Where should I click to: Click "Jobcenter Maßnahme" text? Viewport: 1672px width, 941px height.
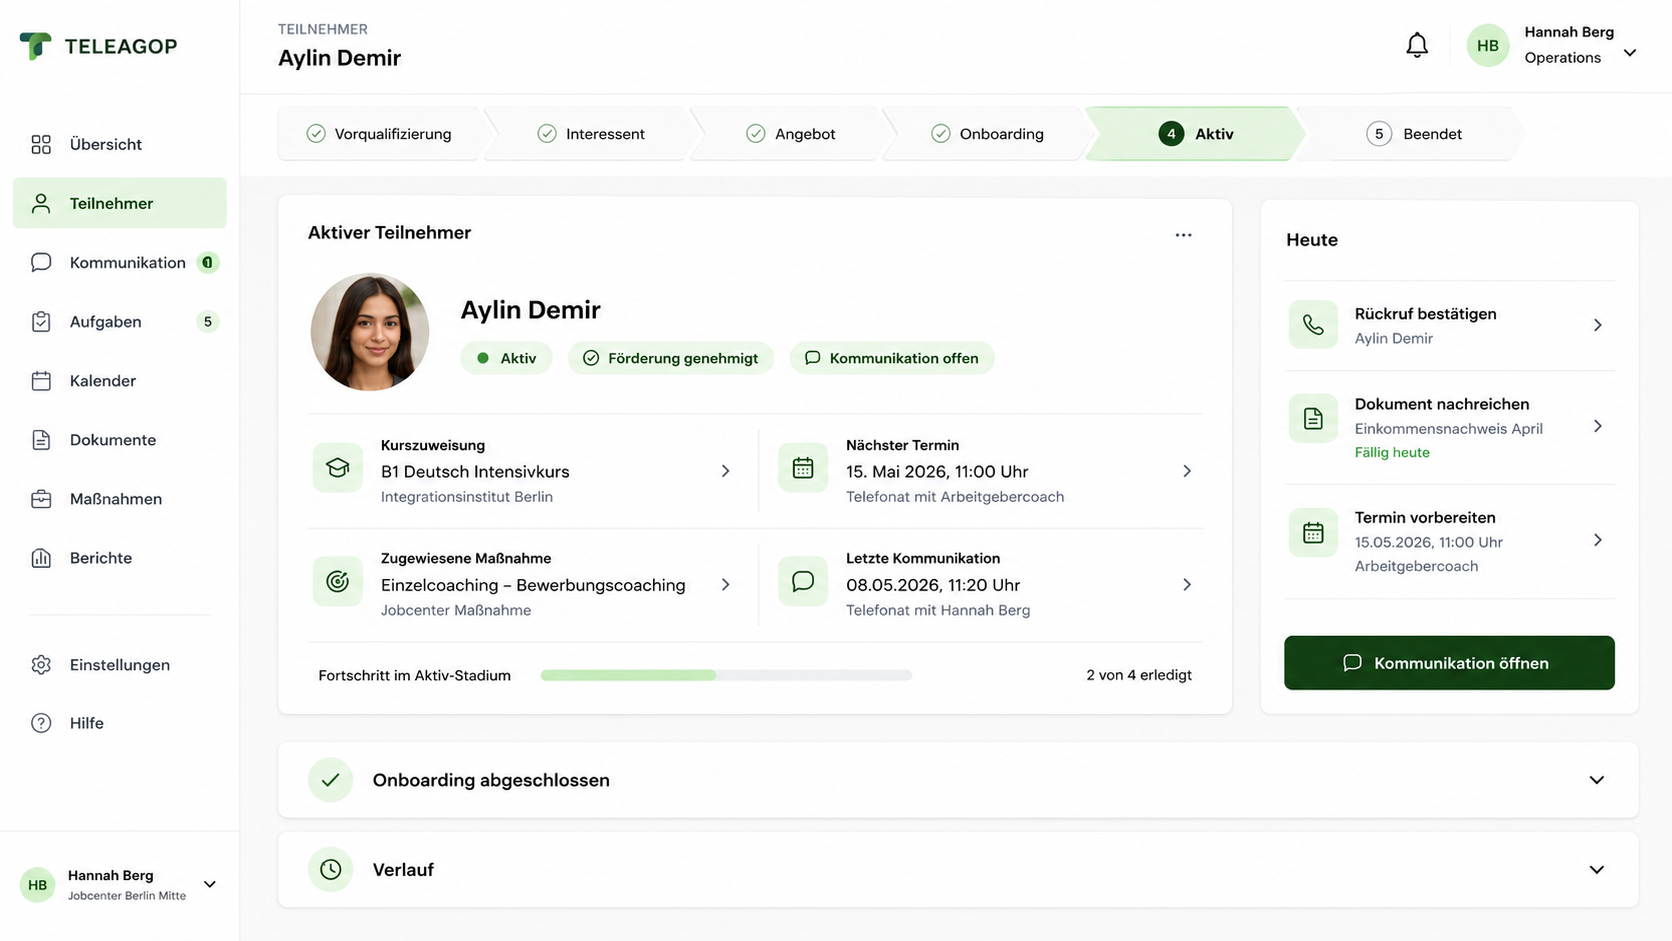point(456,610)
